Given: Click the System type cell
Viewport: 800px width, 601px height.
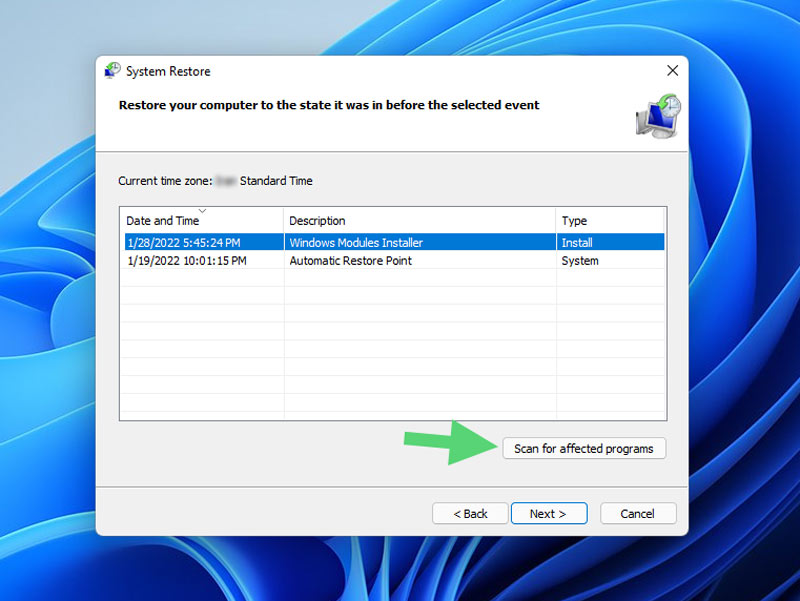Looking at the screenshot, I should click(580, 260).
